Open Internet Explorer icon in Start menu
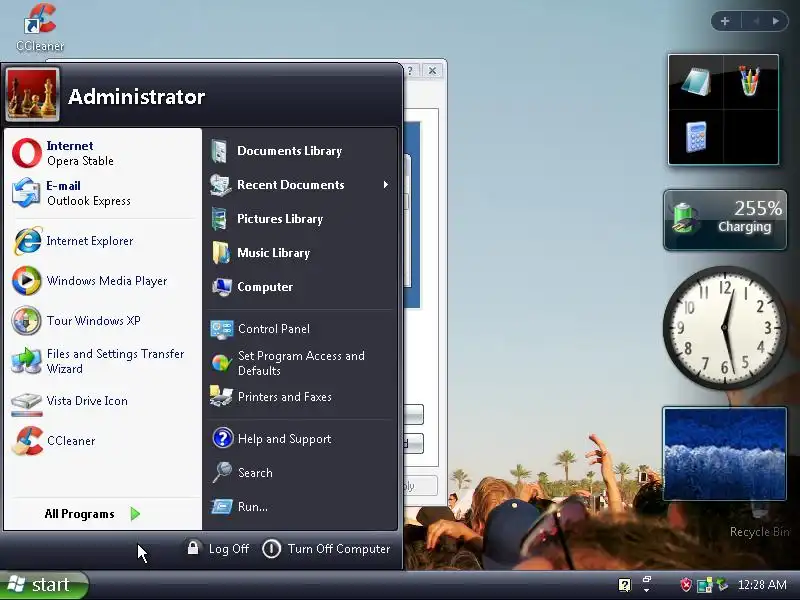This screenshot has width=800, height=600. click(x=28, y=241)
